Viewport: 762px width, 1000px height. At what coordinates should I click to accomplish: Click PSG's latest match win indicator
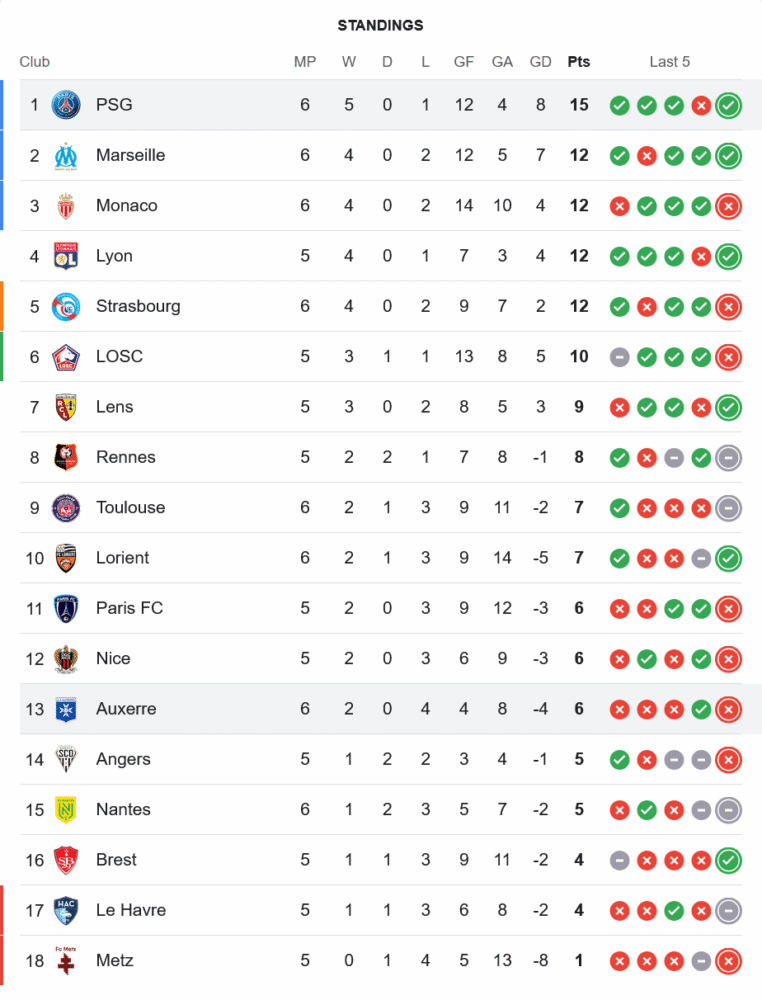click(x=729, y=105)
